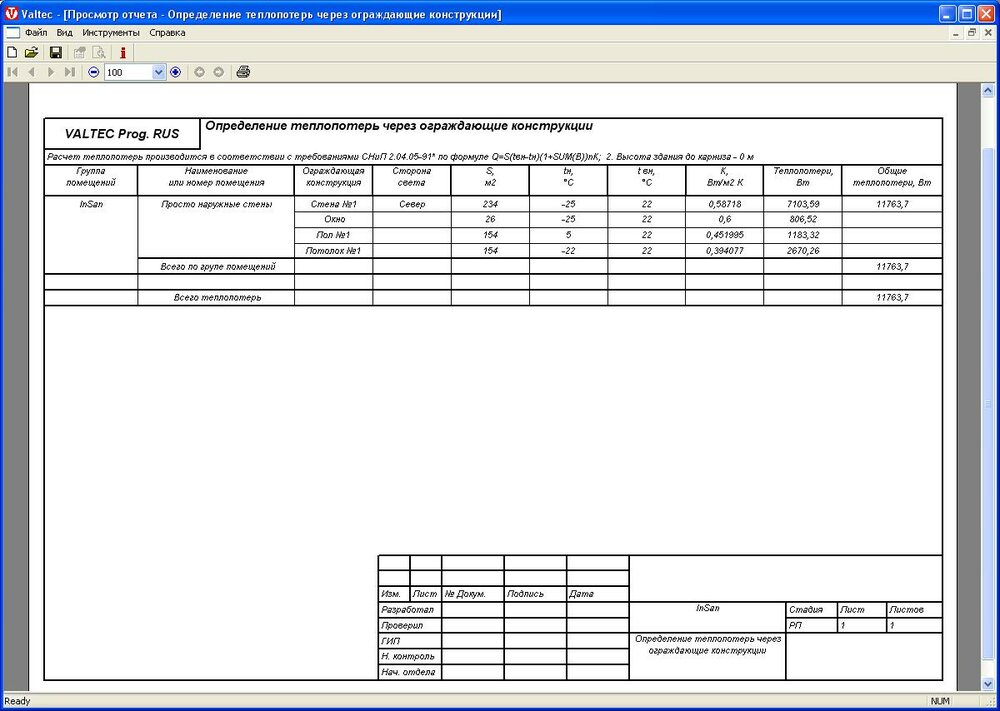Screen dimensions: 1000x711
Task: Click the 'Север' orientation cell
Action: [x=412, y=204]
